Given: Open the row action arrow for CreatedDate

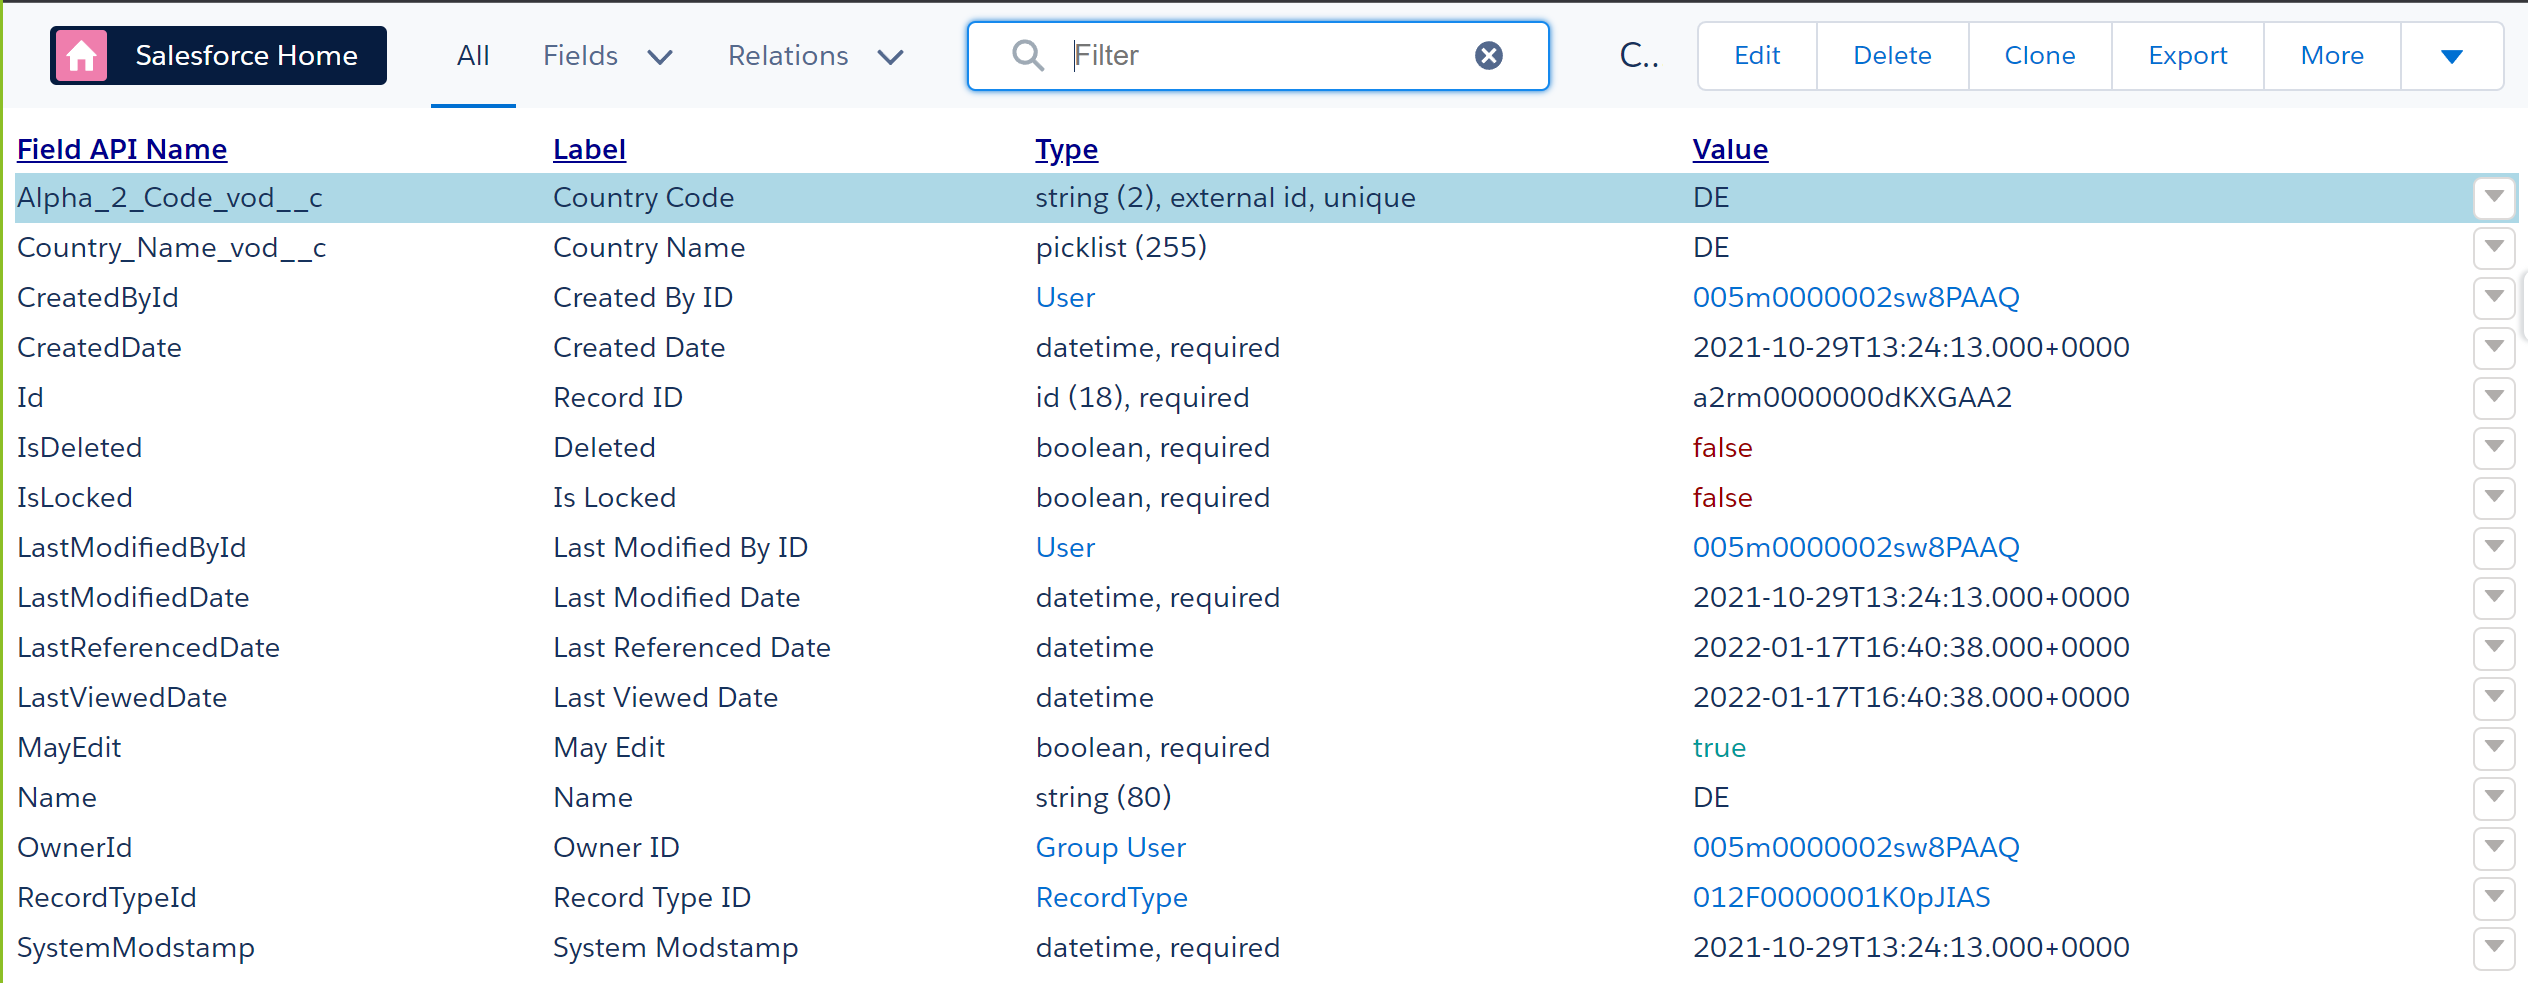Looking at the screenshot, I should 2493,347.
